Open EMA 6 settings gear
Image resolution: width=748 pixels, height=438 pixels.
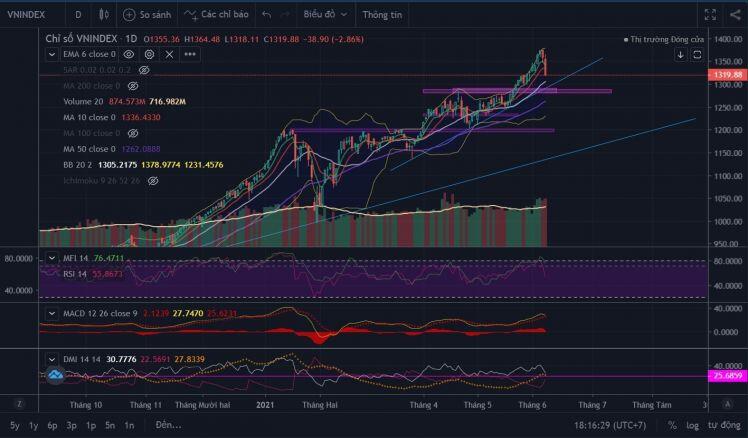click(149, 54)
